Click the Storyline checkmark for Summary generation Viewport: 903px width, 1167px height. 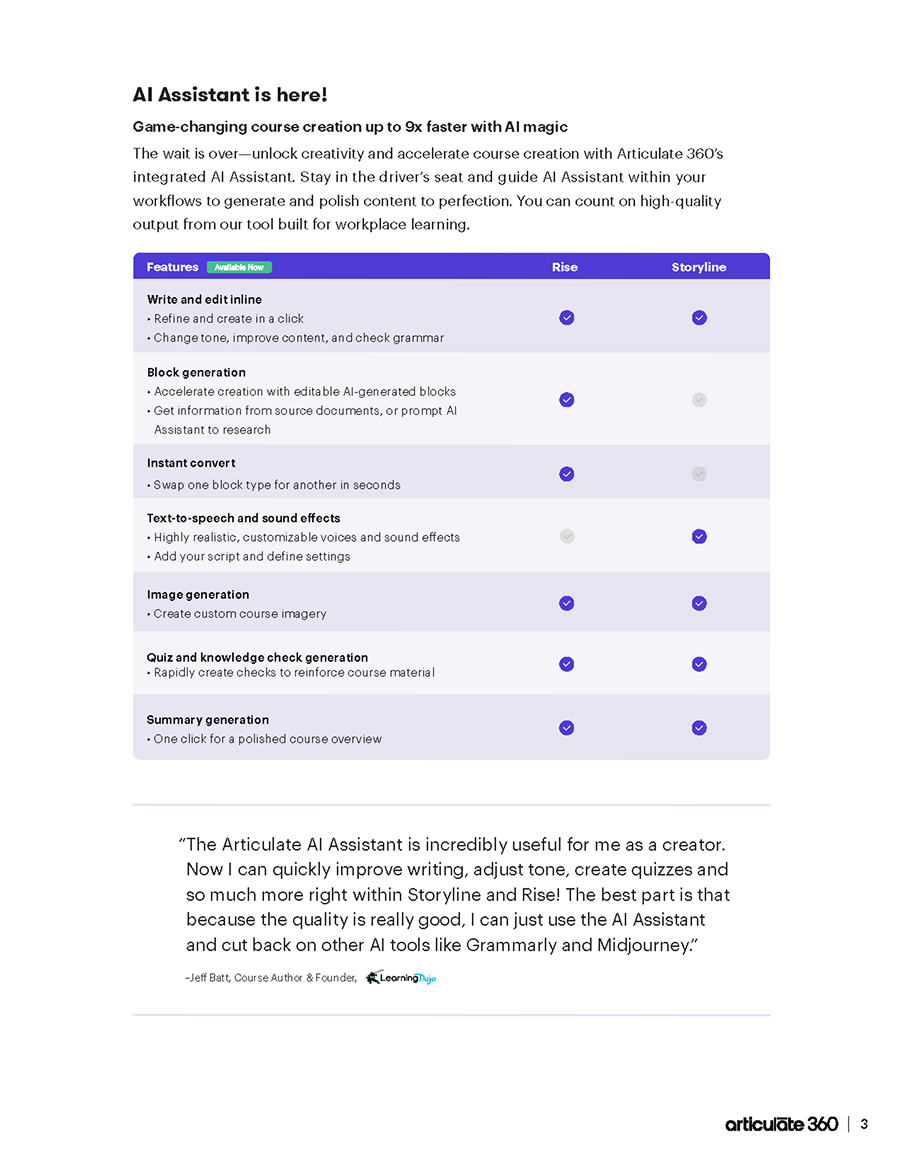point(699,728)
